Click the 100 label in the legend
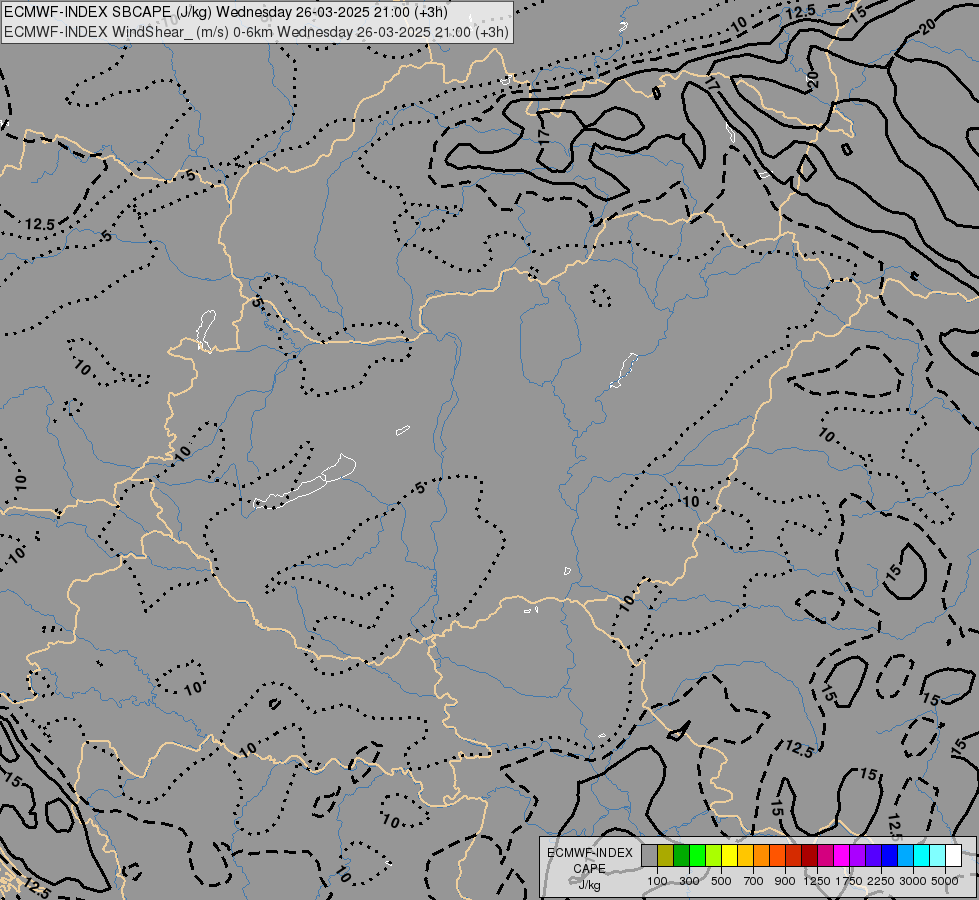Screen dimensions: 979x900 click(x=657, y=881)
